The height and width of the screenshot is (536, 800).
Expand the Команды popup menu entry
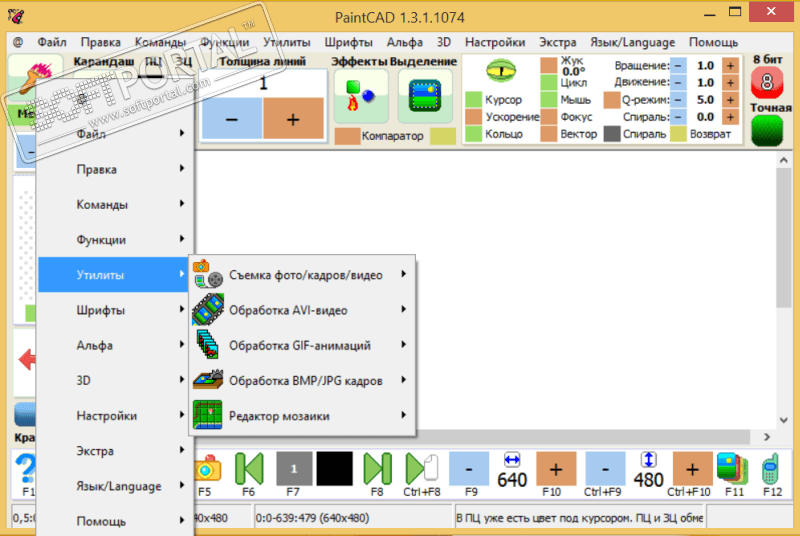pos(115,204)
